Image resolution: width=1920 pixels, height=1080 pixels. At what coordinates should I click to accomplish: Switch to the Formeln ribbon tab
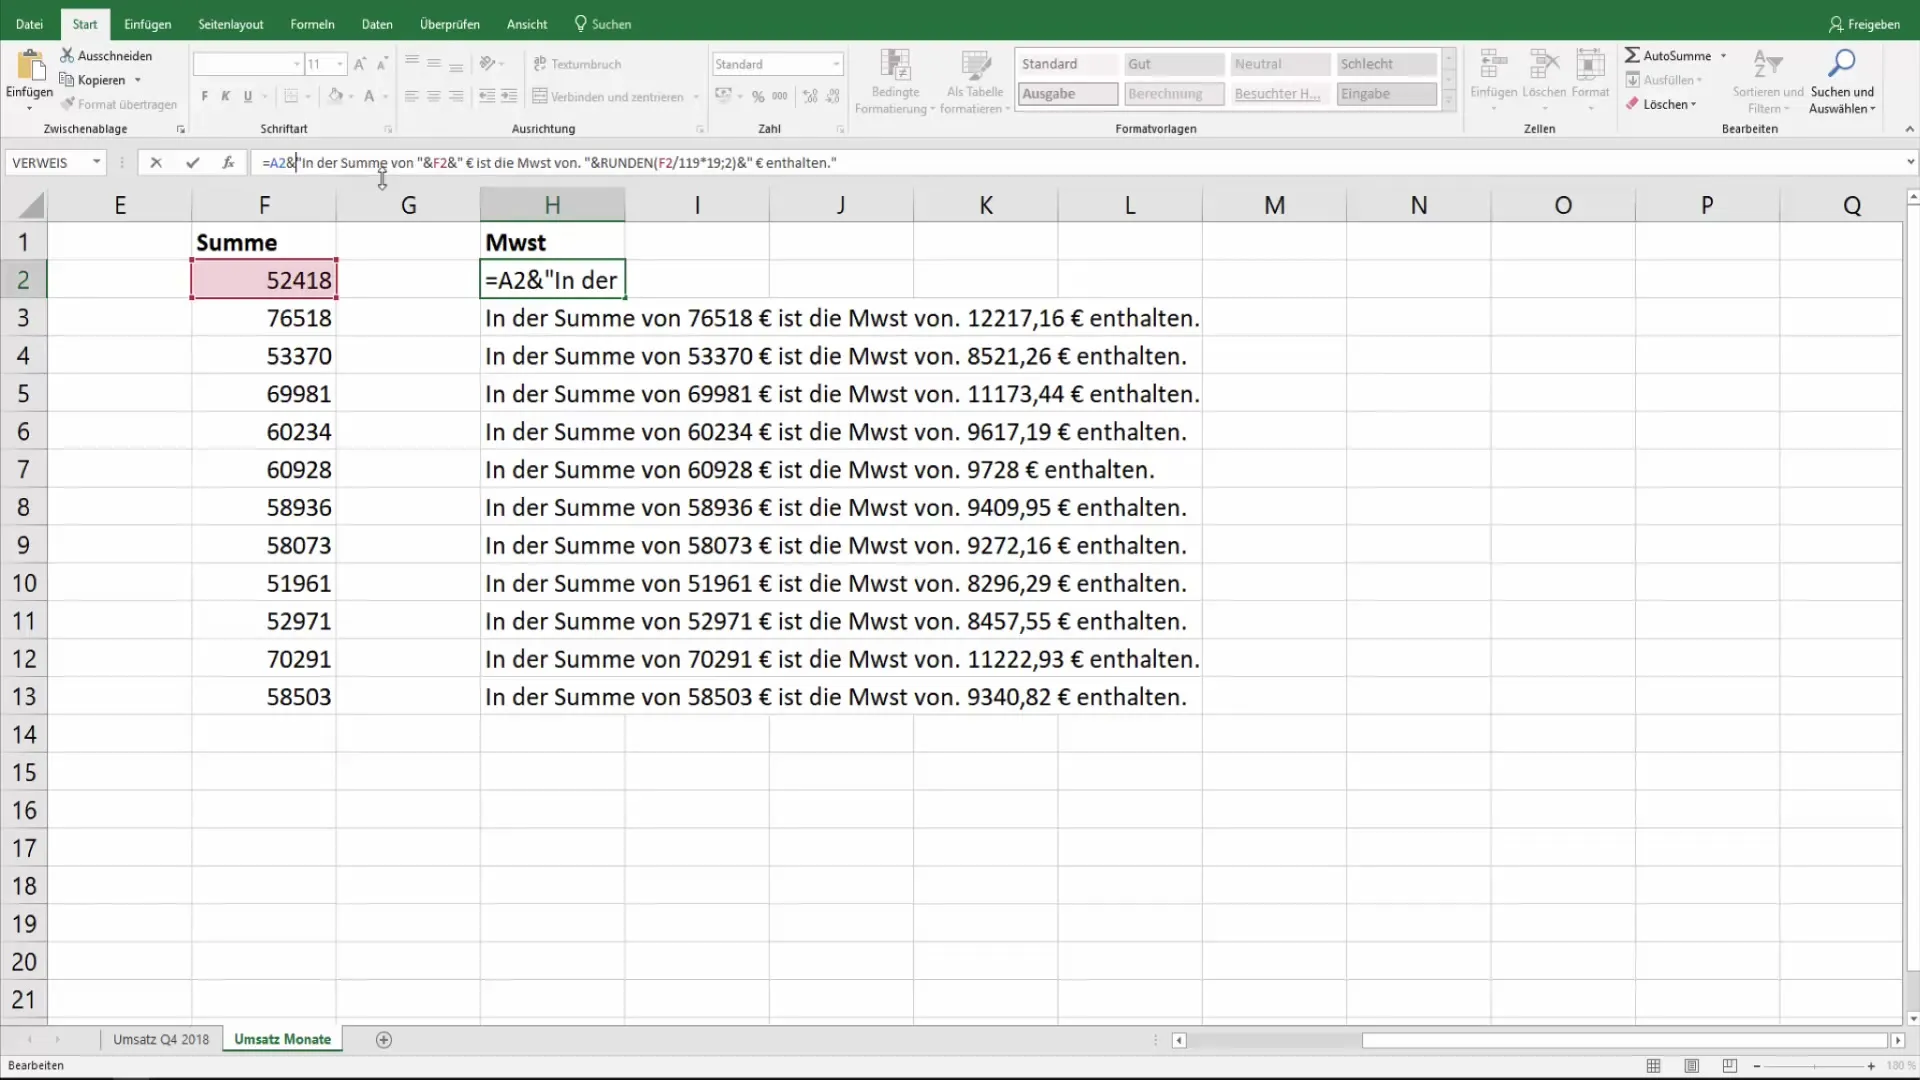(x=312, y=24)
